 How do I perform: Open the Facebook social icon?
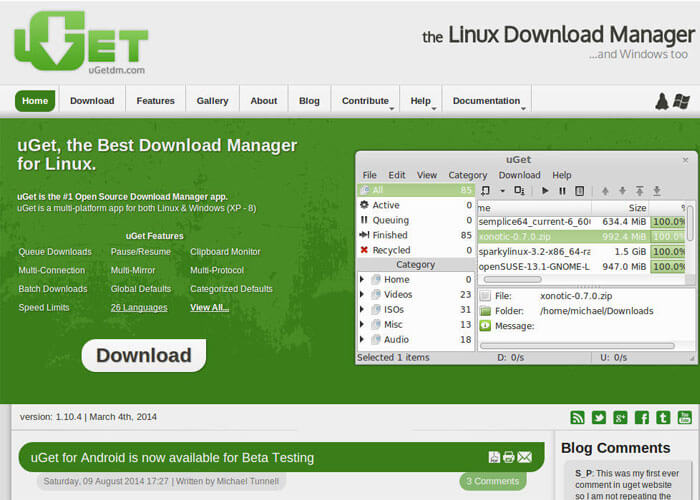pyautogui.click(x=642, y=417)
